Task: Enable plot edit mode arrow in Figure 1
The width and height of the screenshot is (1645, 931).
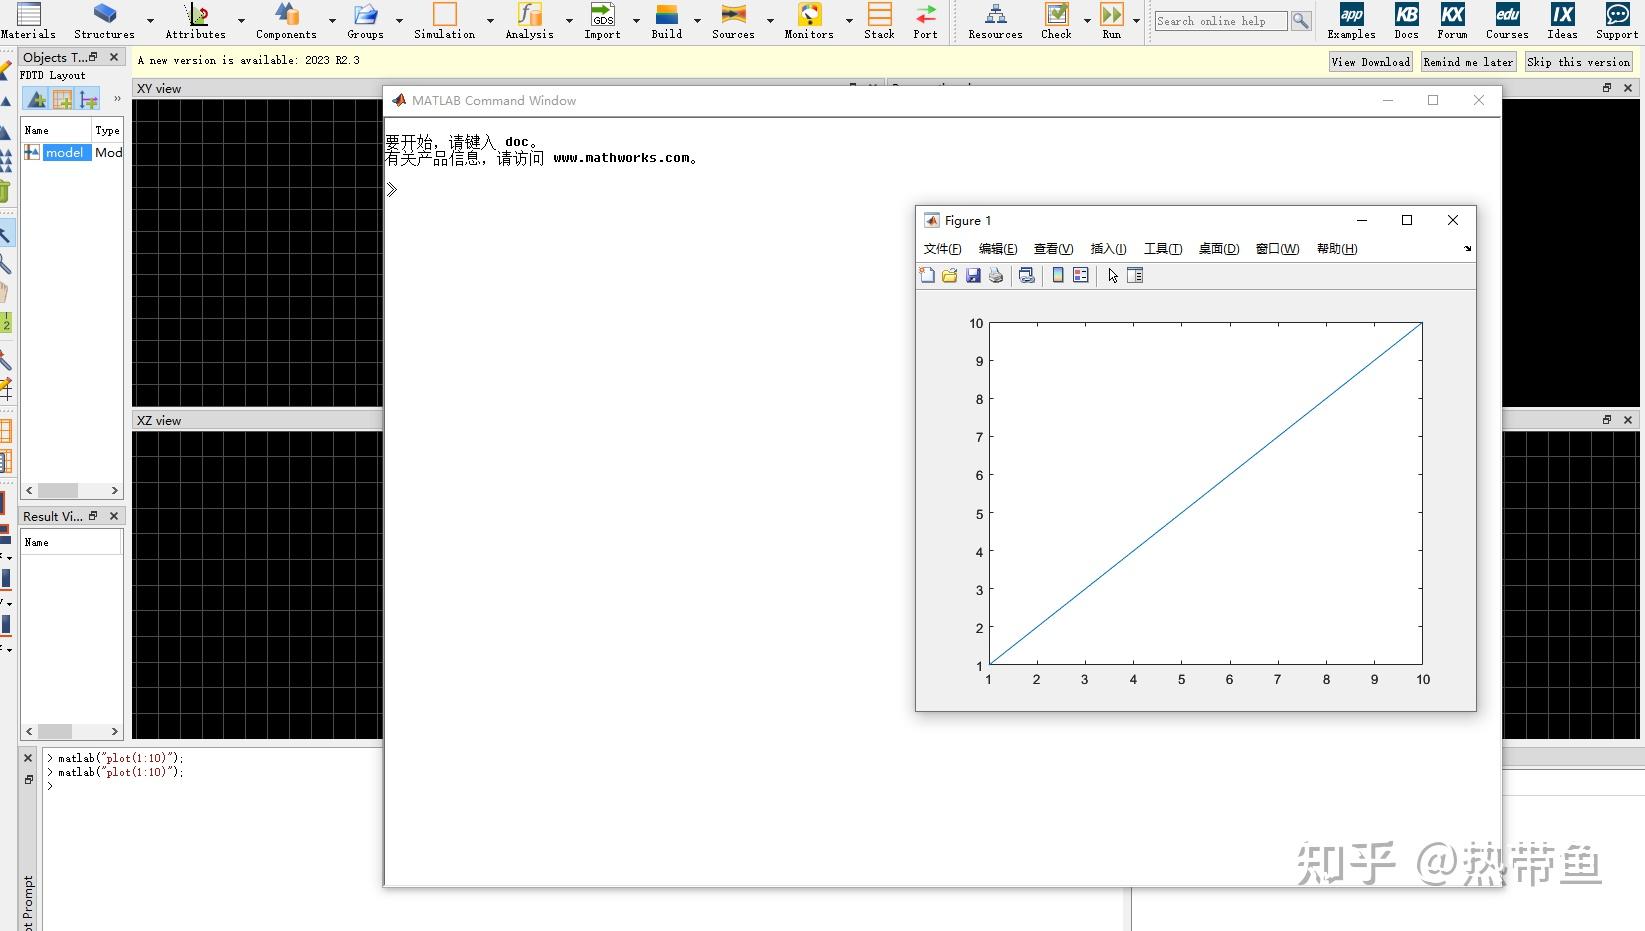Action: 1112,276
